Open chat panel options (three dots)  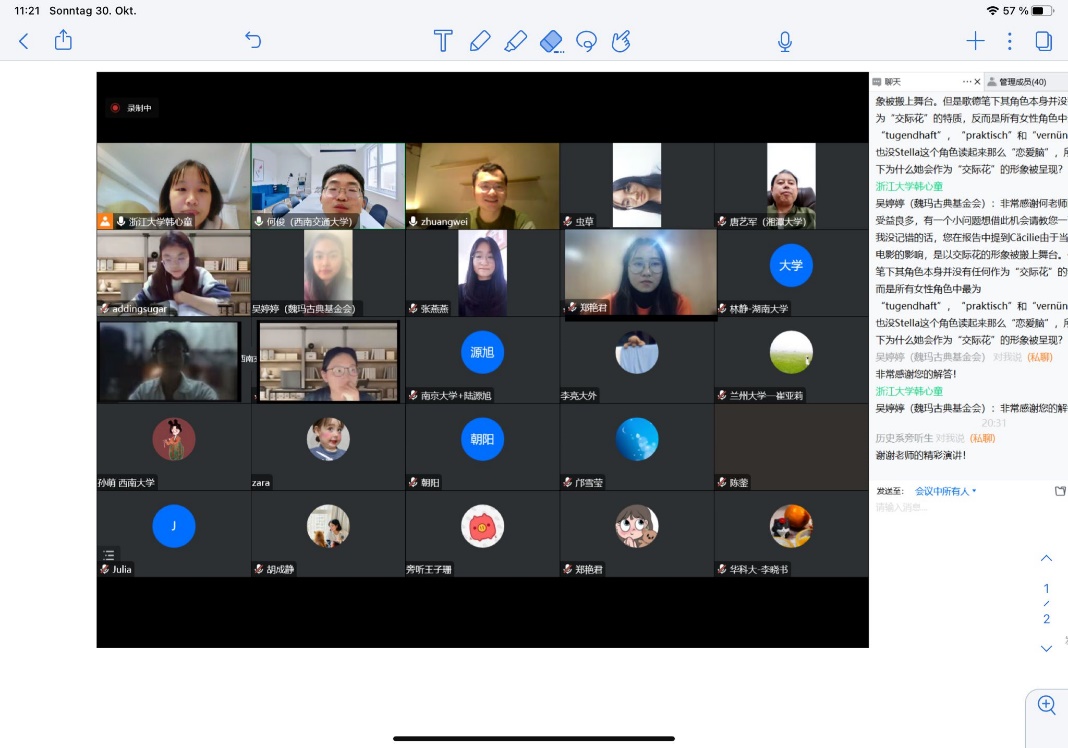point(967,82)
